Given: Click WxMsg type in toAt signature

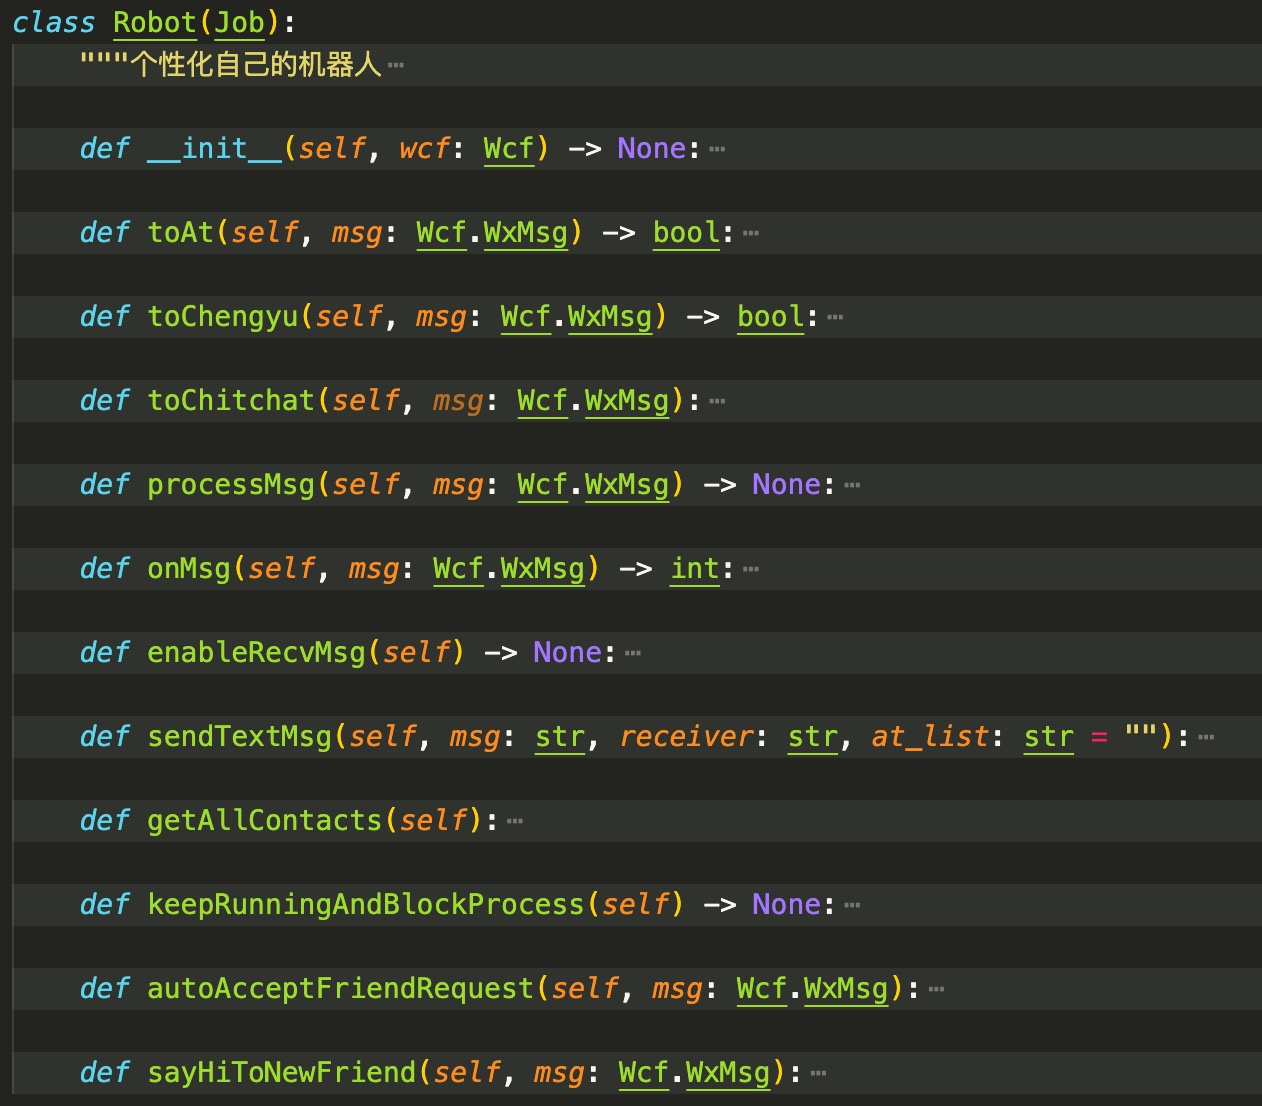Looking at the screenshot, I should pos(526,233).
